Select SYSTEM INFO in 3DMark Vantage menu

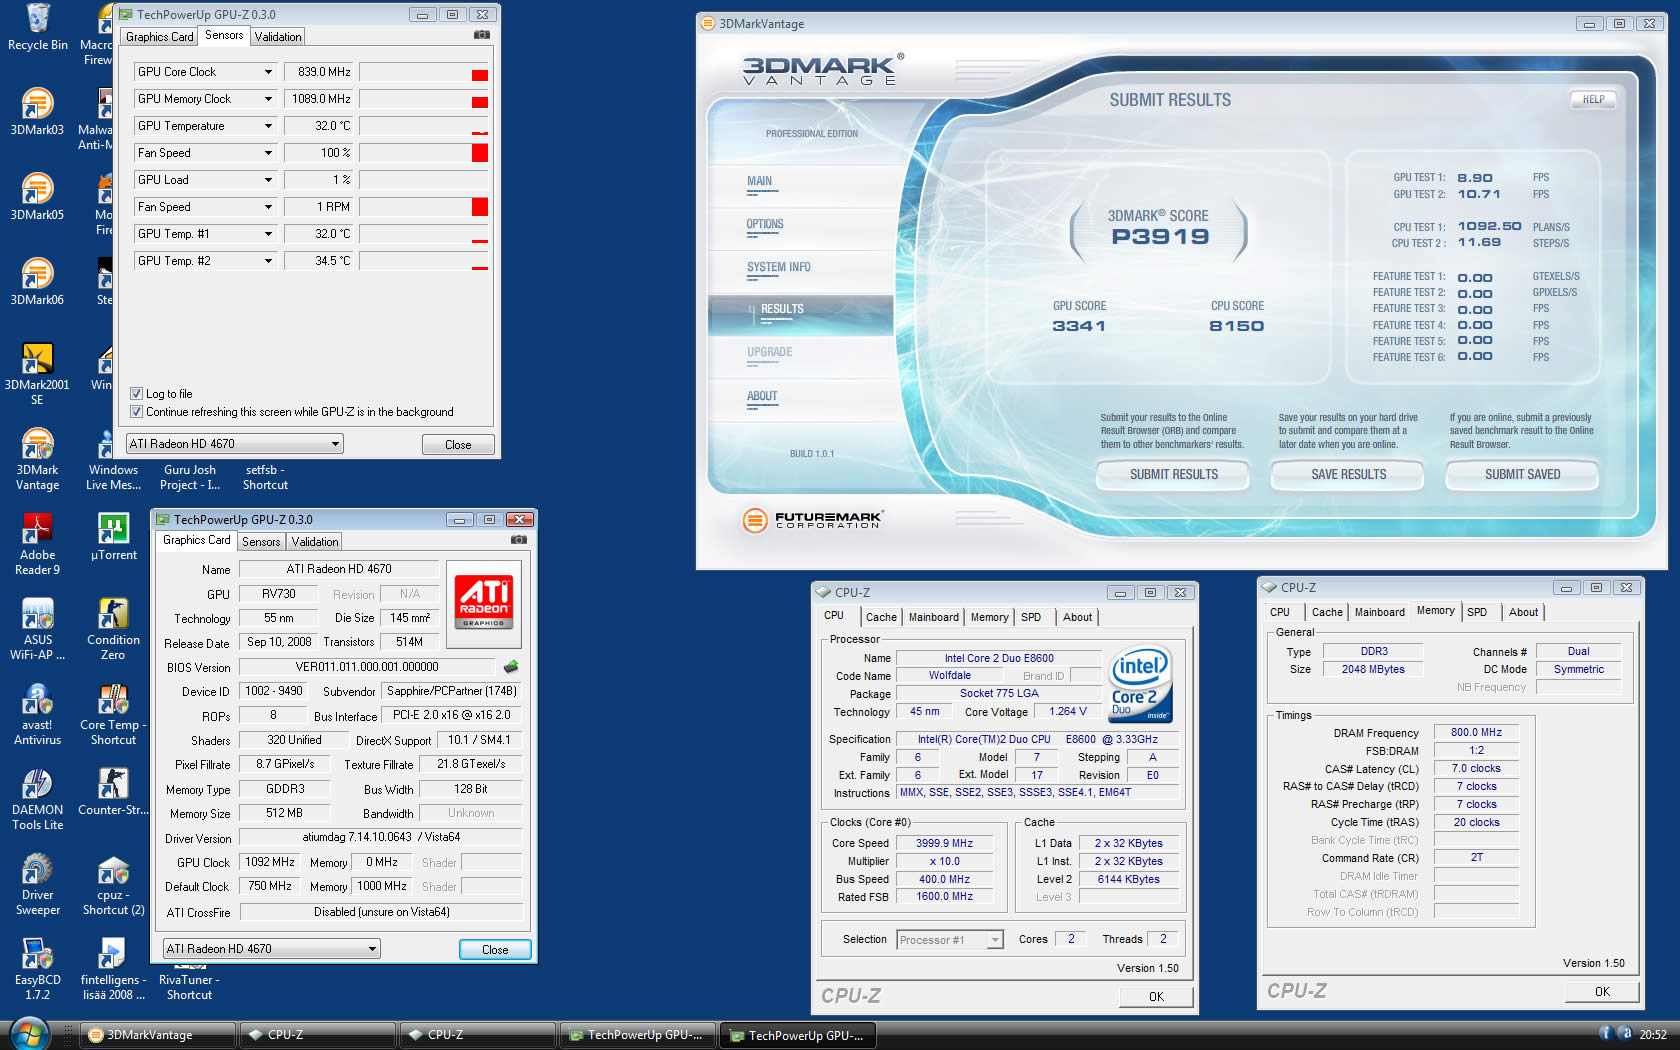pos(778,268)
